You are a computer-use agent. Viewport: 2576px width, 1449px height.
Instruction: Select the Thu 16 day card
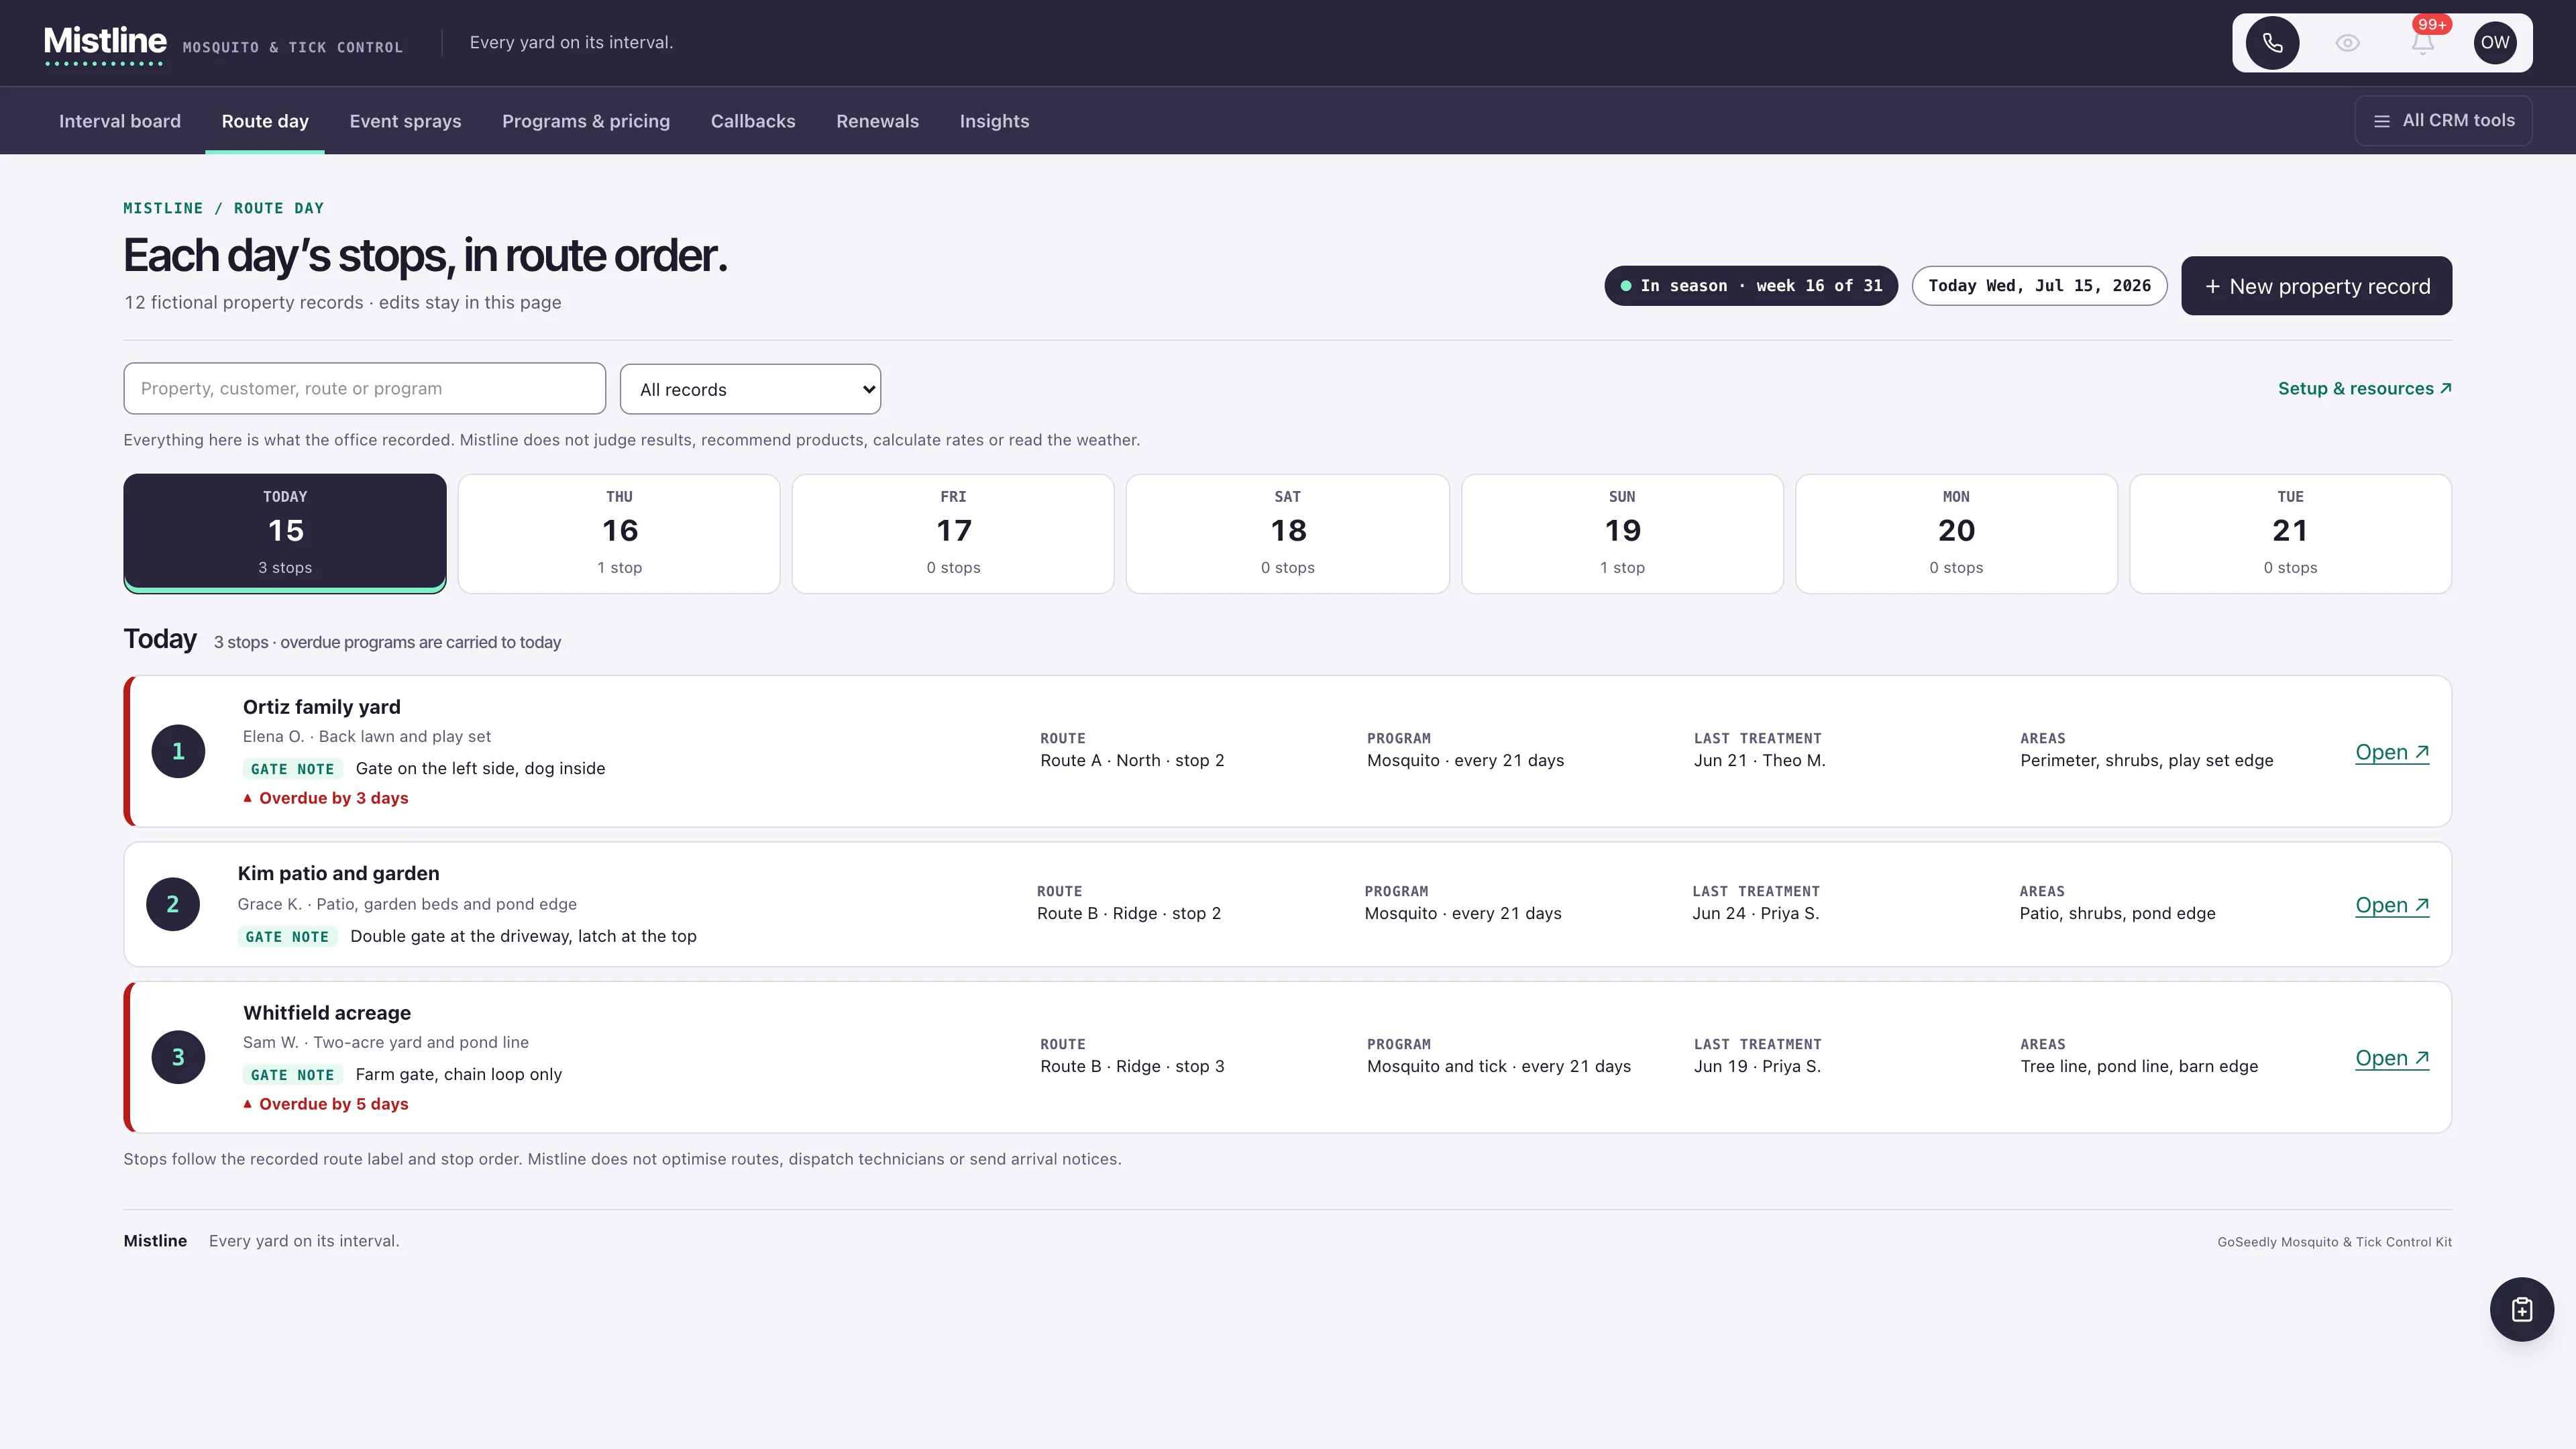(619, 534)
